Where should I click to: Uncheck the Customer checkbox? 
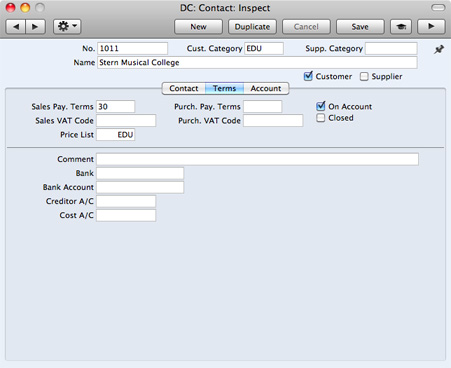tap(308, 76)
